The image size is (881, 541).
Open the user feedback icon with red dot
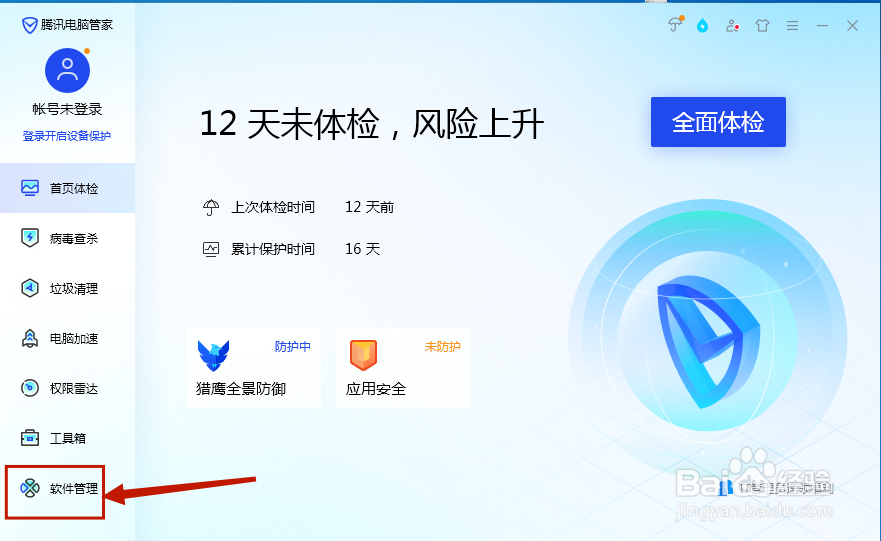click(x=732, y=25)
